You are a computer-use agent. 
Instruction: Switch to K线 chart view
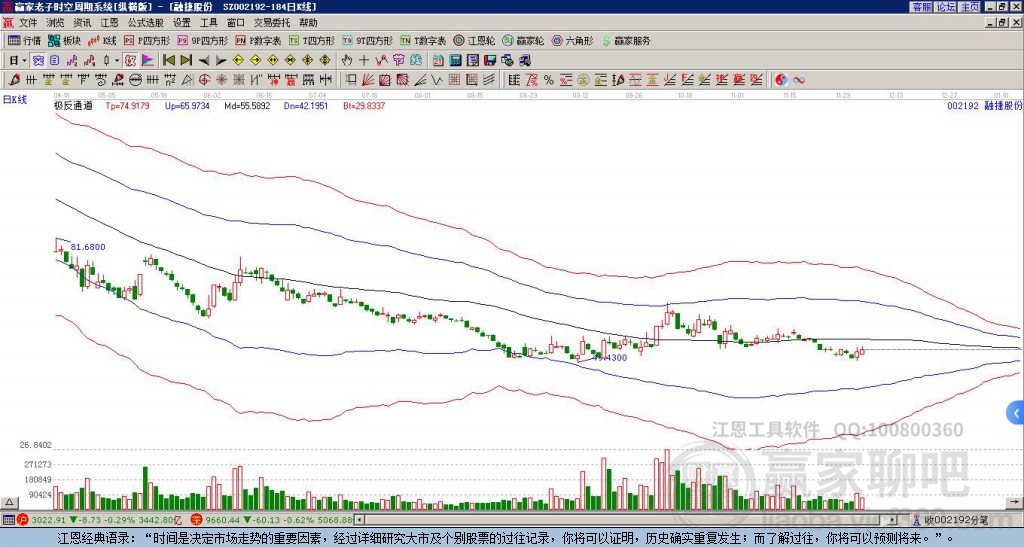102,40
